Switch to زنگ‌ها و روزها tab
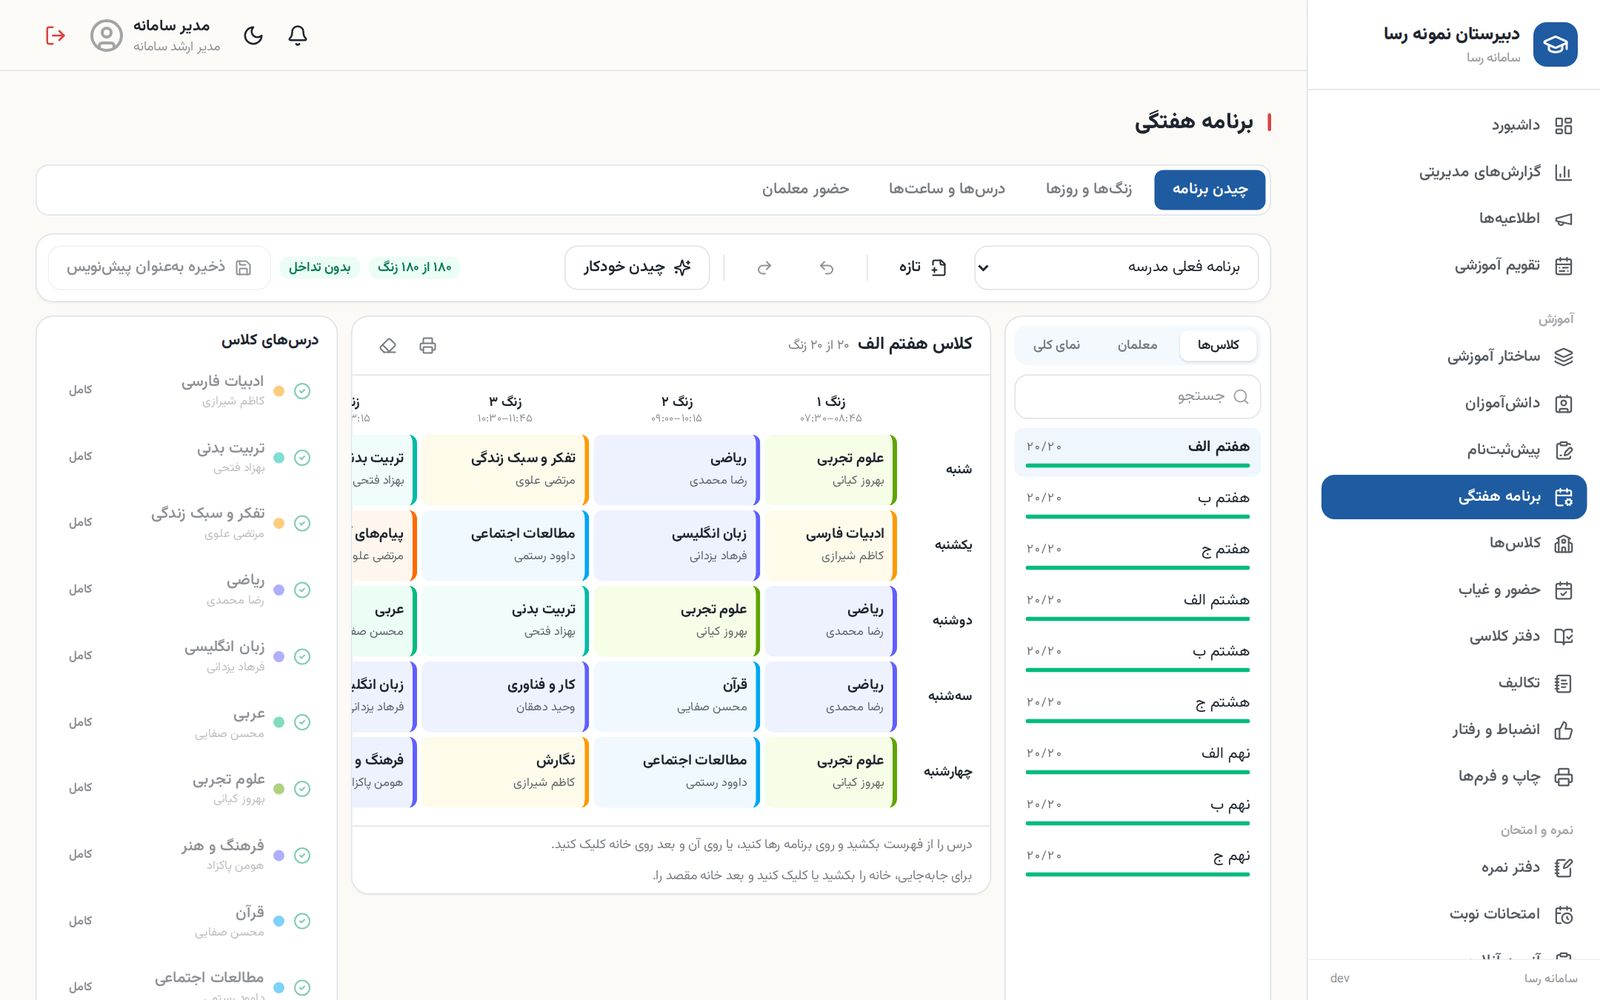Image resolution: width=1600 pixels, height=1000 pixels. [1088, 189]
